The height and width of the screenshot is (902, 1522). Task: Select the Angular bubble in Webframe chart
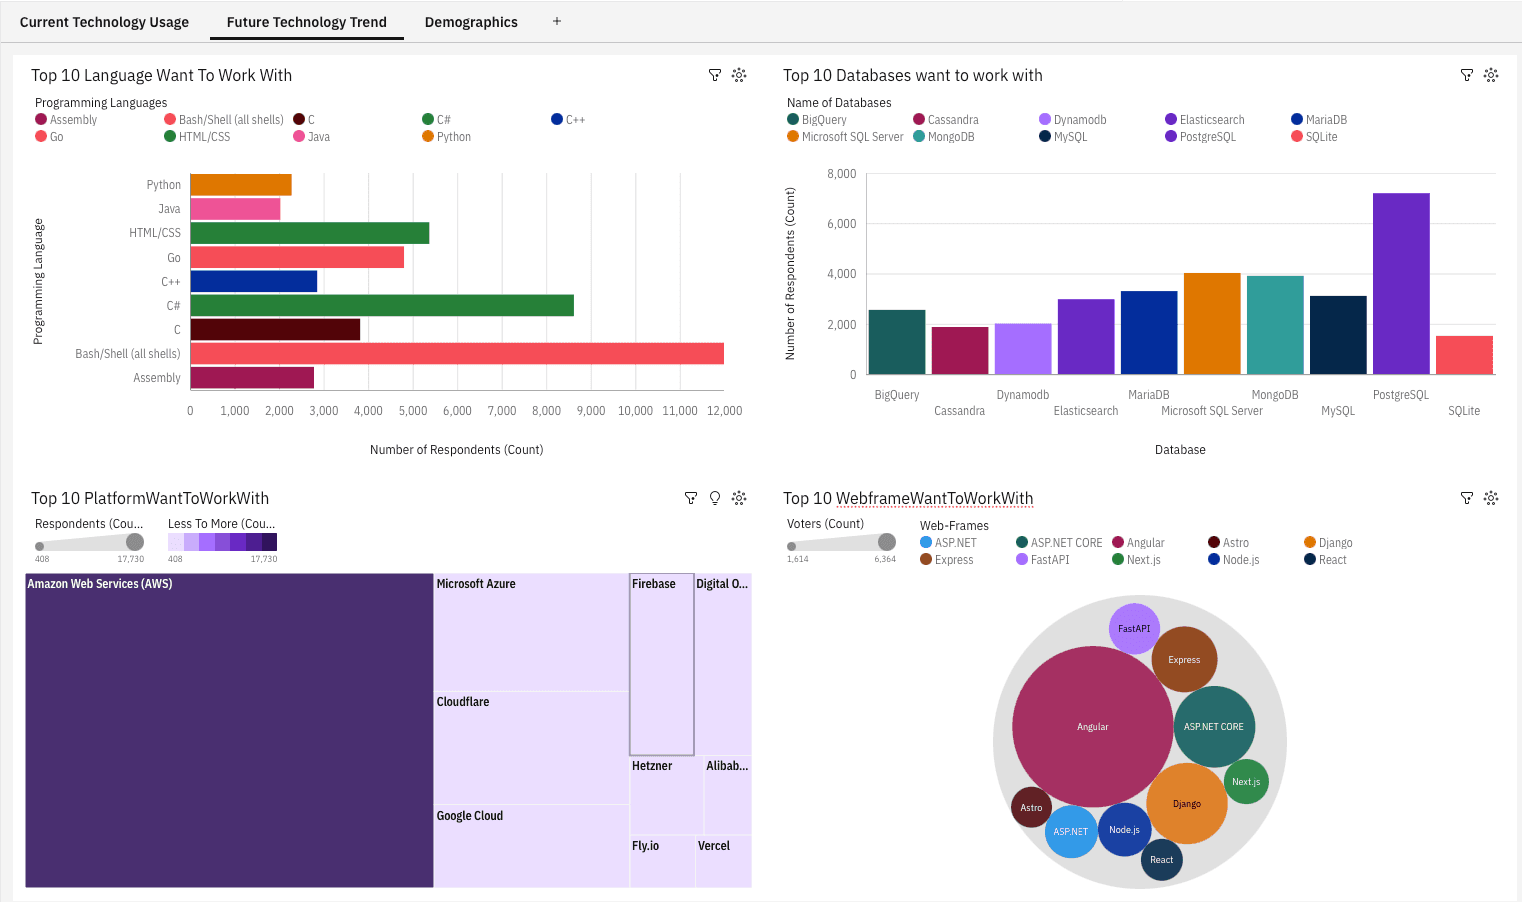1093,727
